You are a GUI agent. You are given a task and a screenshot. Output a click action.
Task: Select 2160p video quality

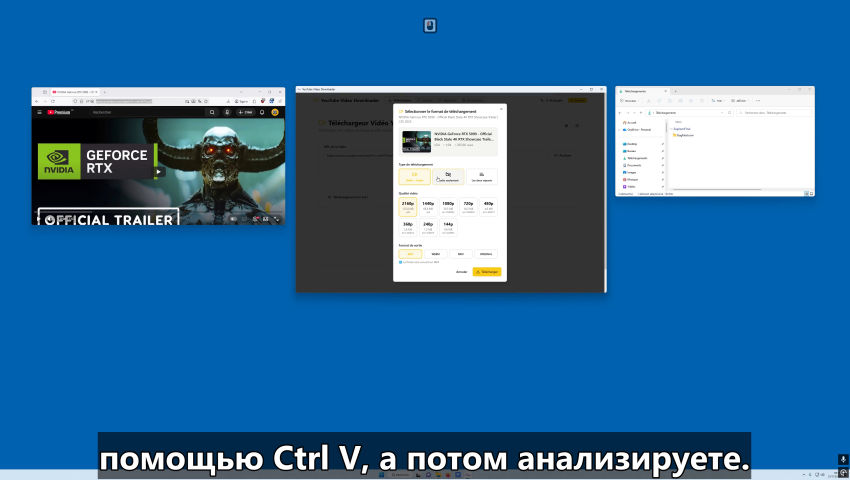pos(408,207)
